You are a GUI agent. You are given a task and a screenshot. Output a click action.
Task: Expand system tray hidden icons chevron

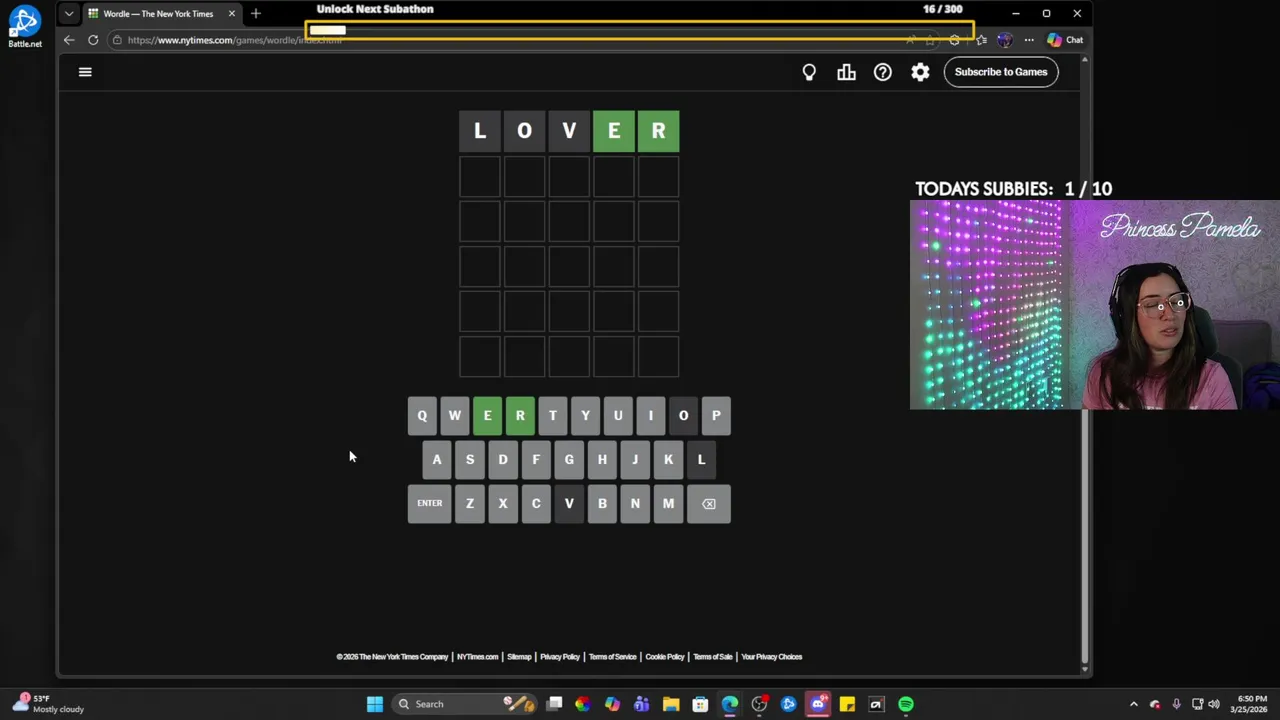point(1133,704)
